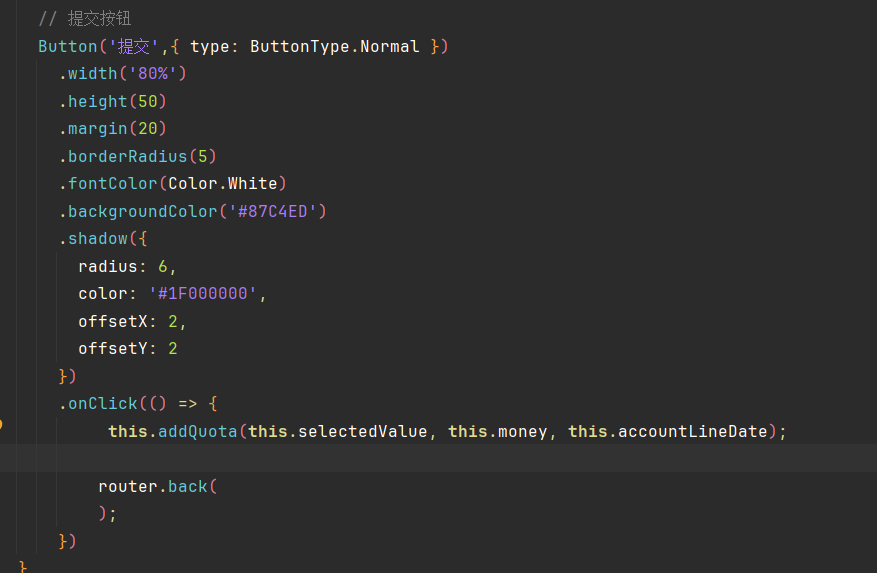The width and height of the screenshot is (877, 573).
Task: Click the '.height(50)' line
Action: 113,101
